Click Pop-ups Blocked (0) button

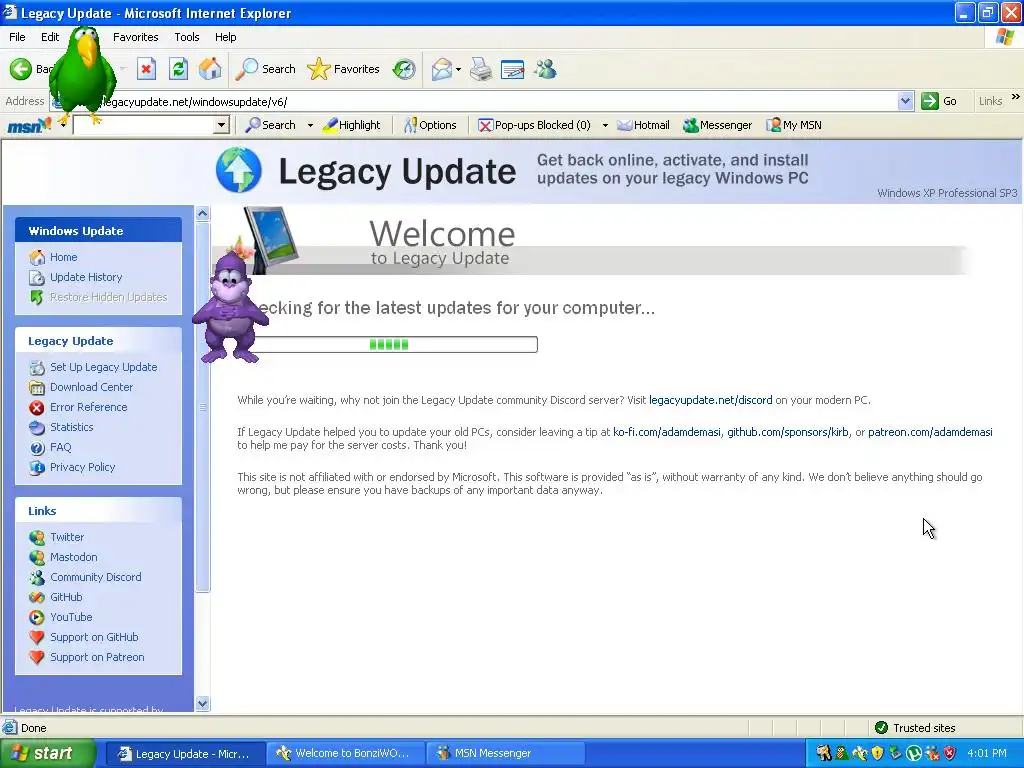[x=534, y=125]
